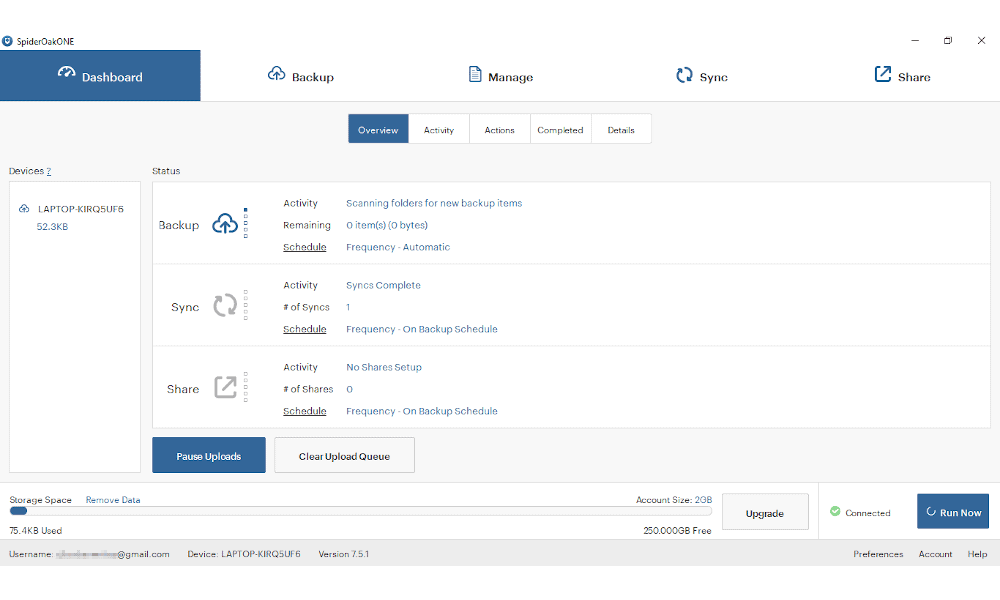Screen dimensions: 1000x600
Task: View the Details sub-tab
Action: click(621, 129)
